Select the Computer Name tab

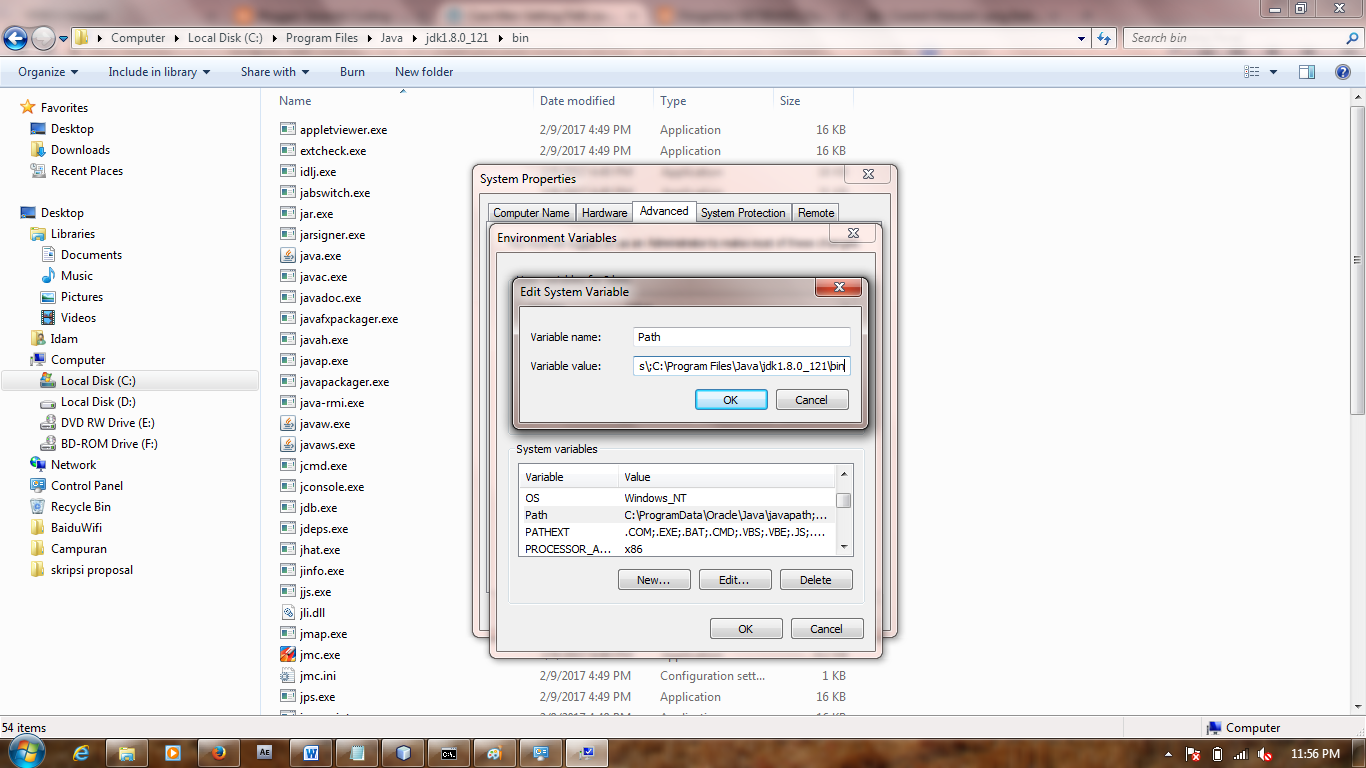pos(531,212)
